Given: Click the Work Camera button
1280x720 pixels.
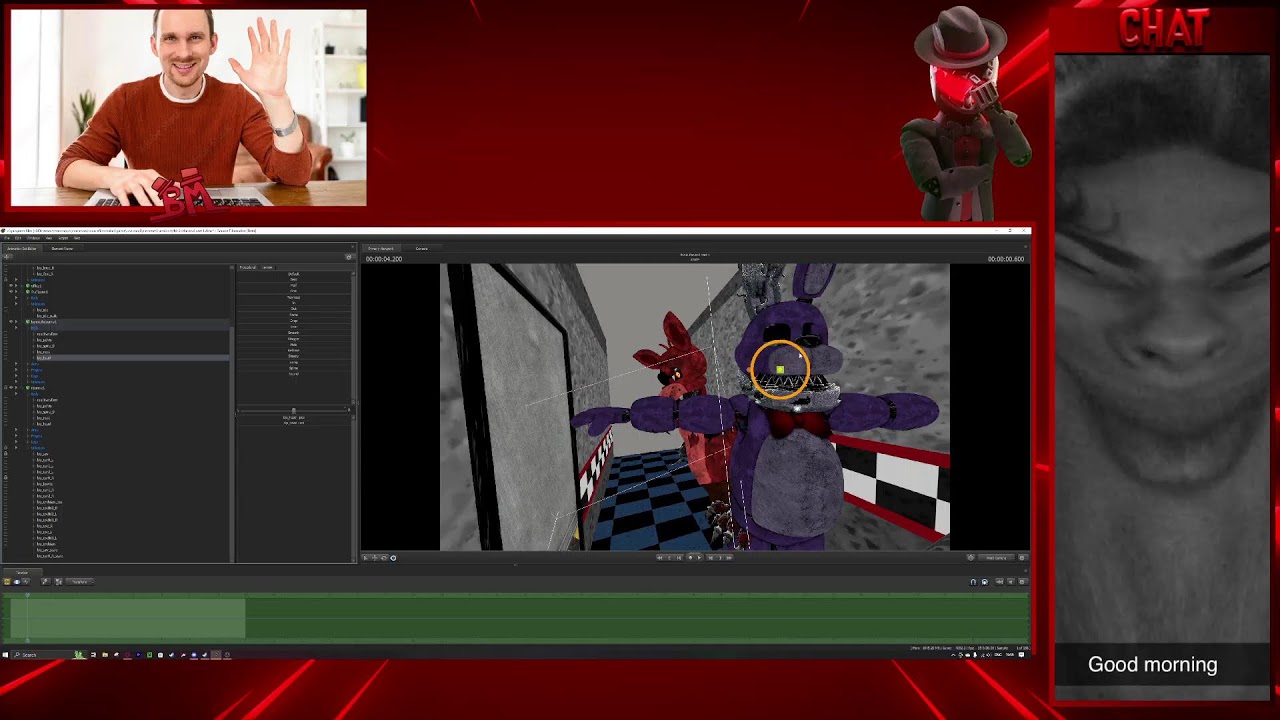Looking at the screenshot, I should (x=994, y=558).
